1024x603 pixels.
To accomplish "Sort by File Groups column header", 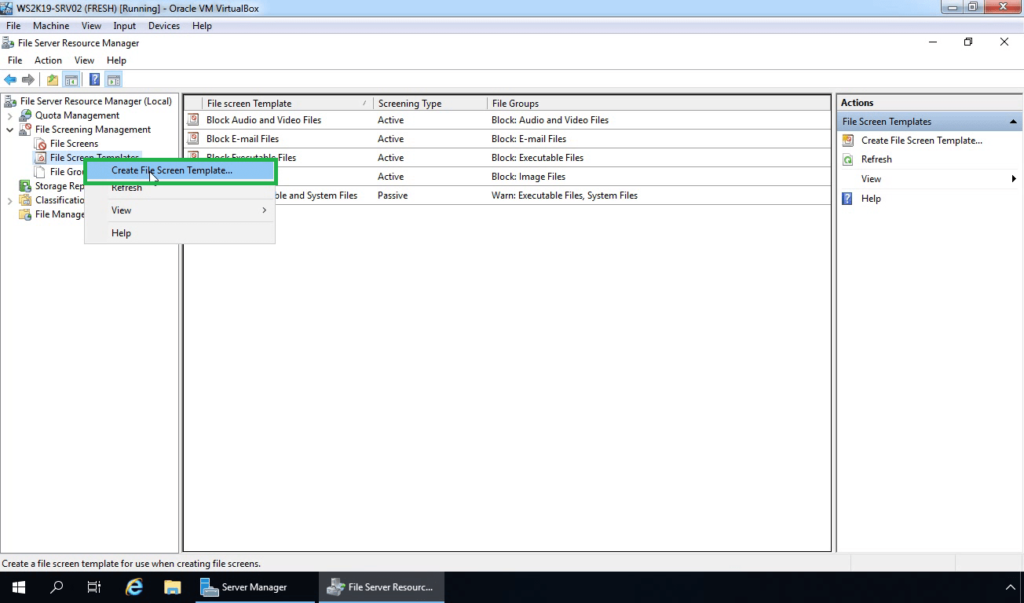I will tap(658, 103).
